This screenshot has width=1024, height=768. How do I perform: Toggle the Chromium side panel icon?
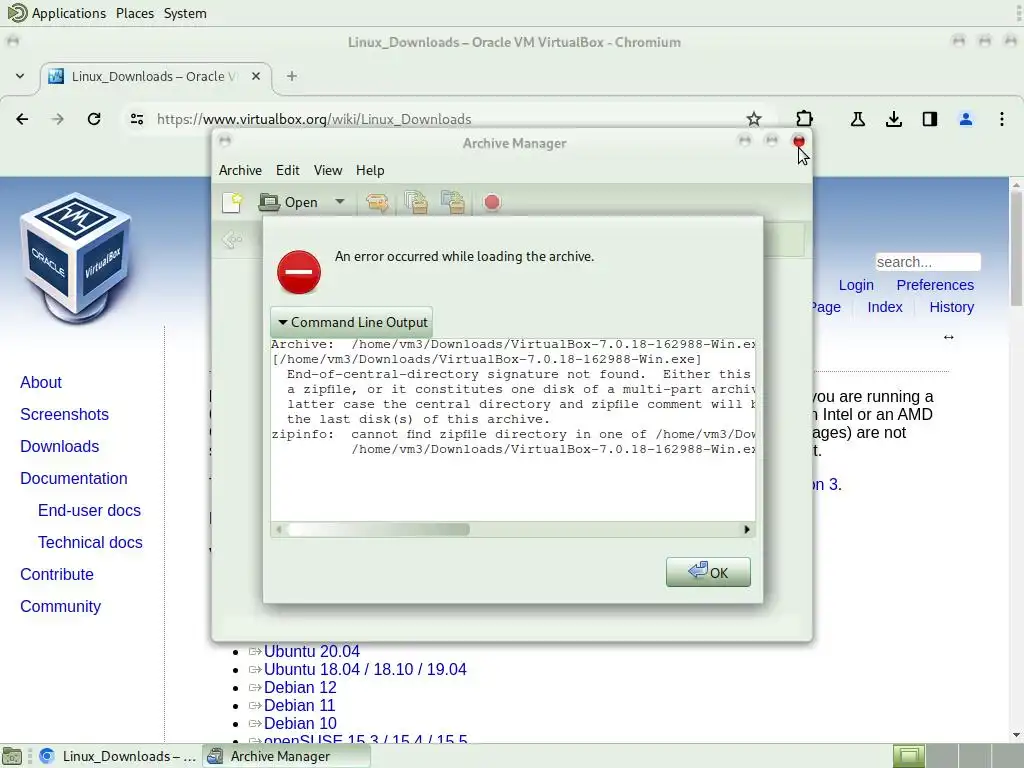coord(930,119)
